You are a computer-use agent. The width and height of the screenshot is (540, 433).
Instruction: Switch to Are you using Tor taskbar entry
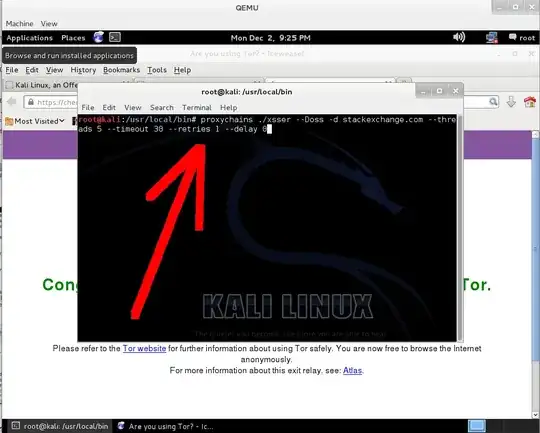[x=165, y=426]
